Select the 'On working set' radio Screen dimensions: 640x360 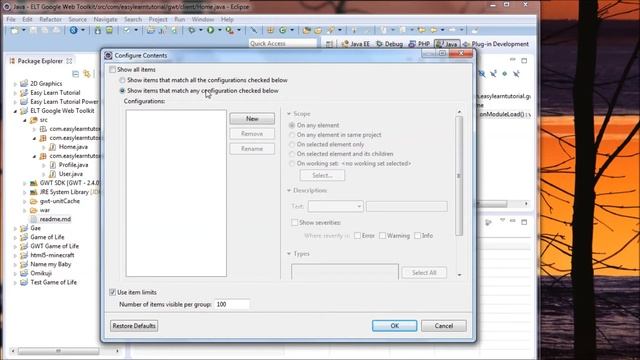coord(292,163)
